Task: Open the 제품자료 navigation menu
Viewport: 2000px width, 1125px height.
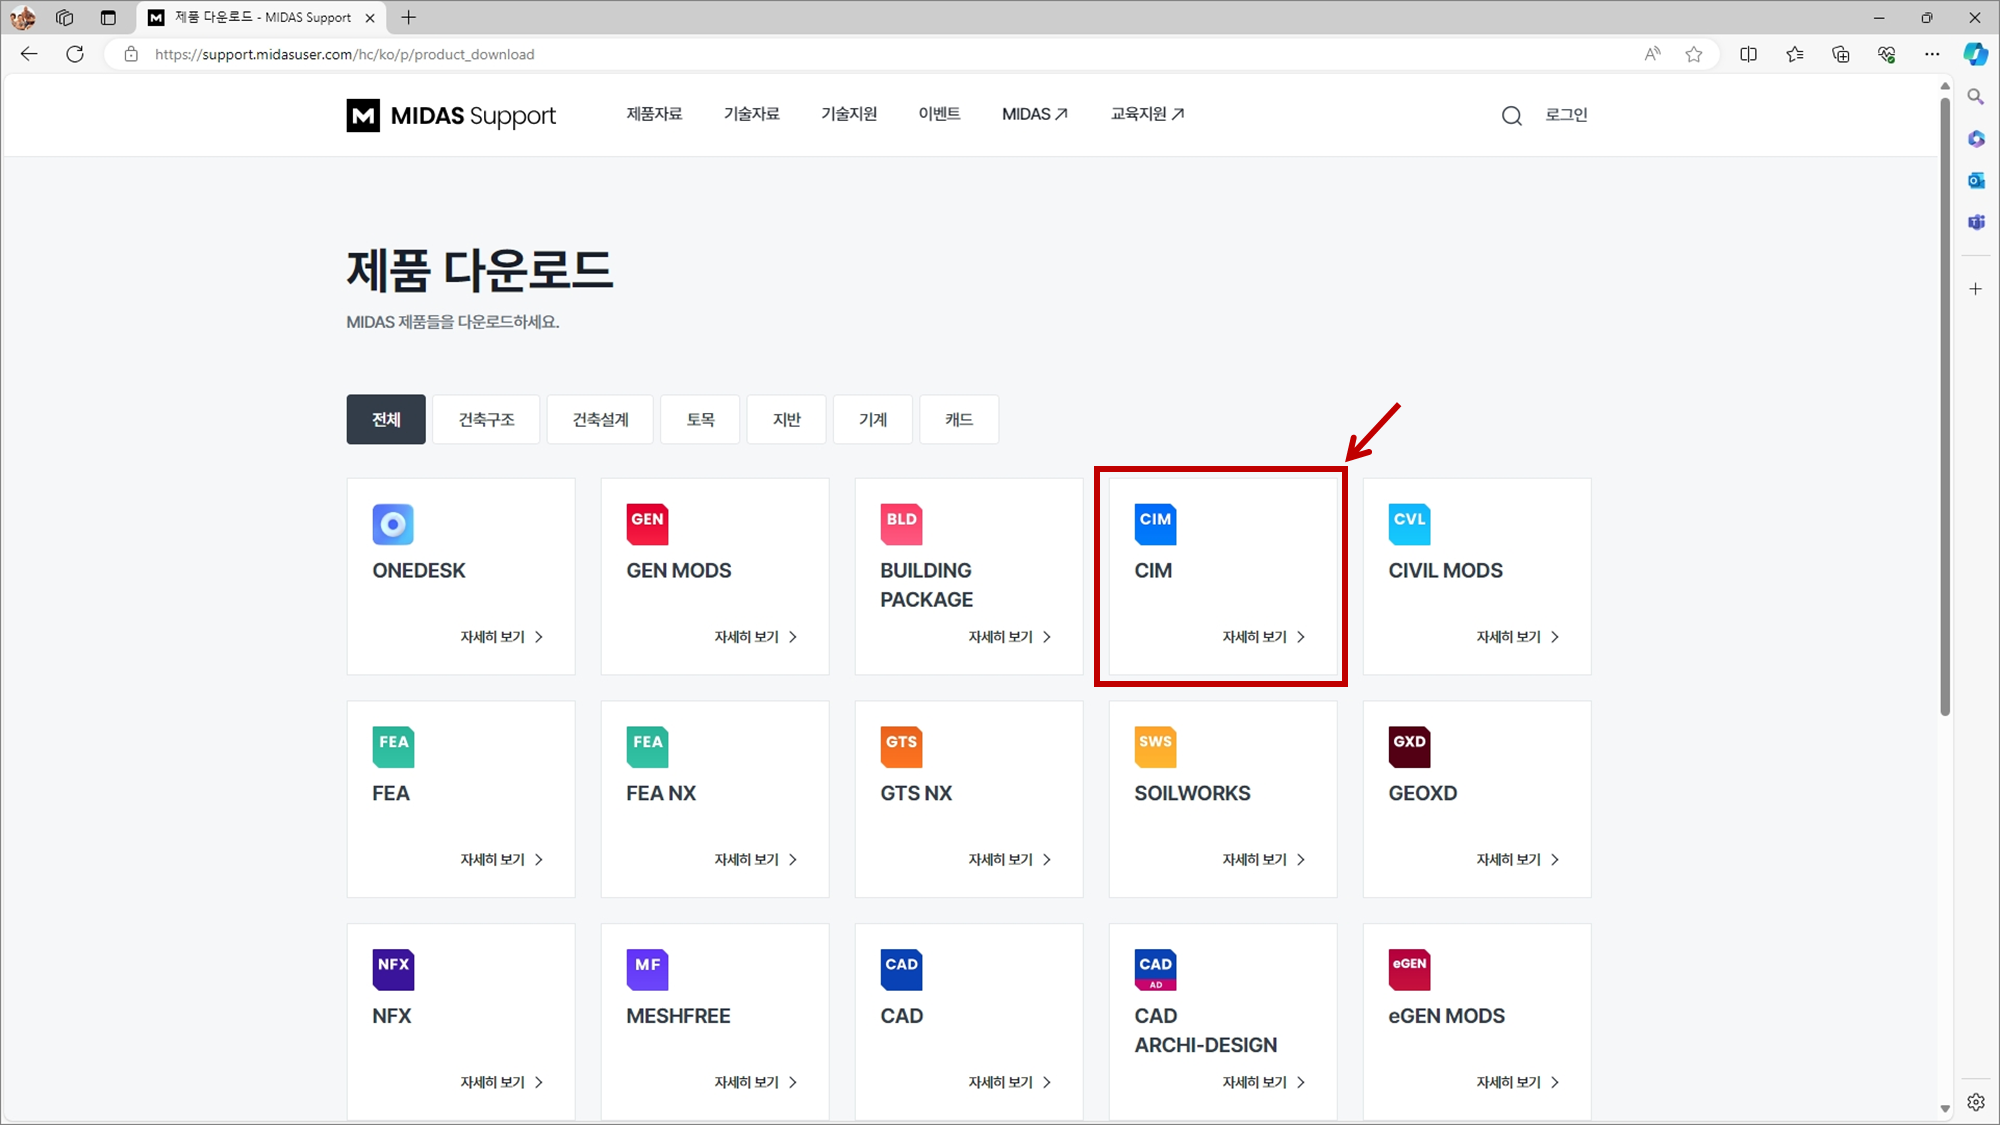Action: coord(654,114)
